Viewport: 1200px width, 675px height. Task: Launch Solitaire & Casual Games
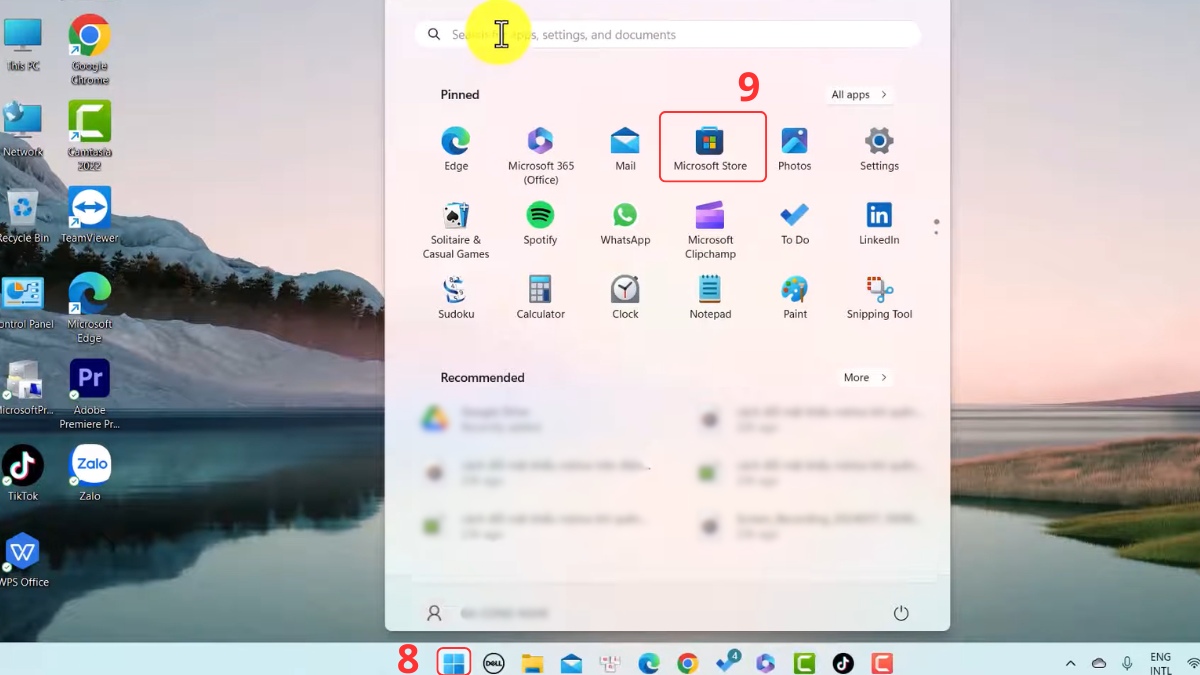click(456, 230)
